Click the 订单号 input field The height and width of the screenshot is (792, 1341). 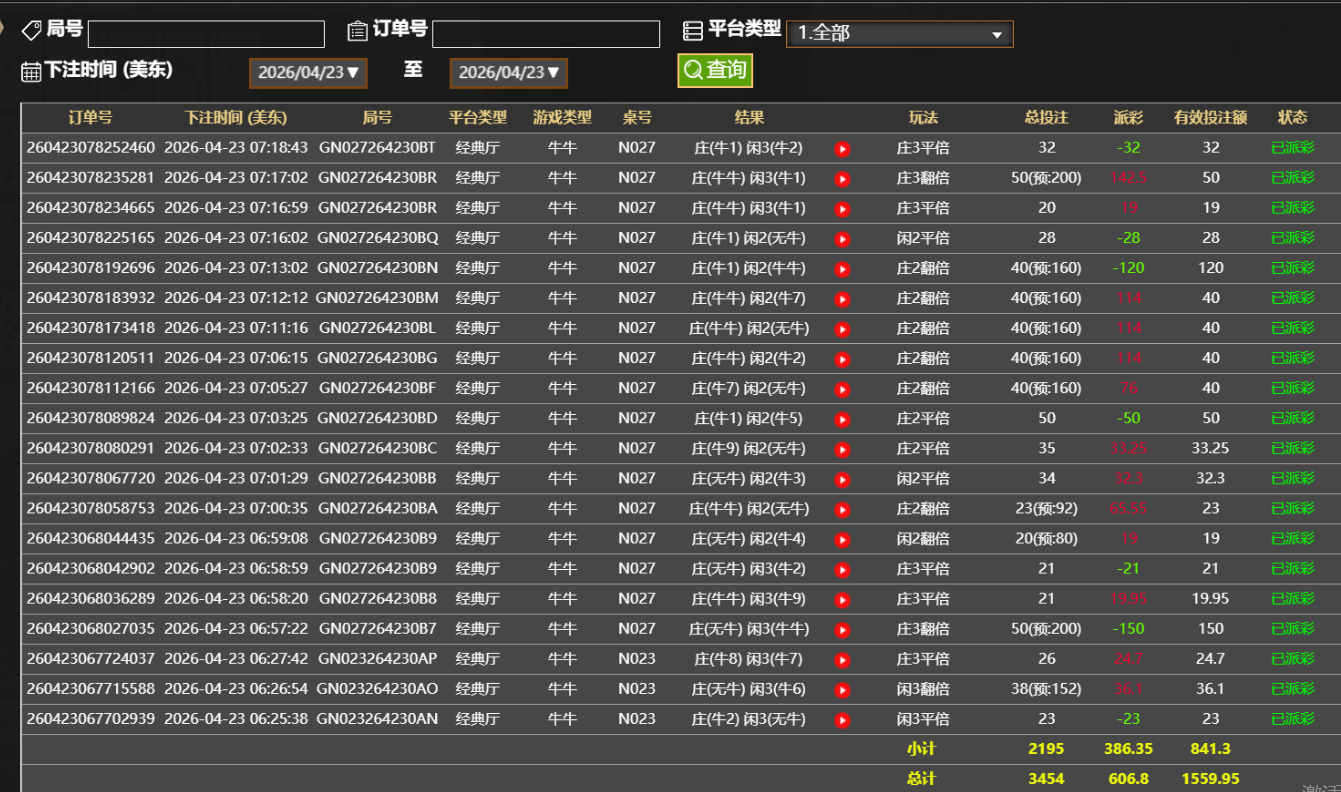tap(545, 34)
